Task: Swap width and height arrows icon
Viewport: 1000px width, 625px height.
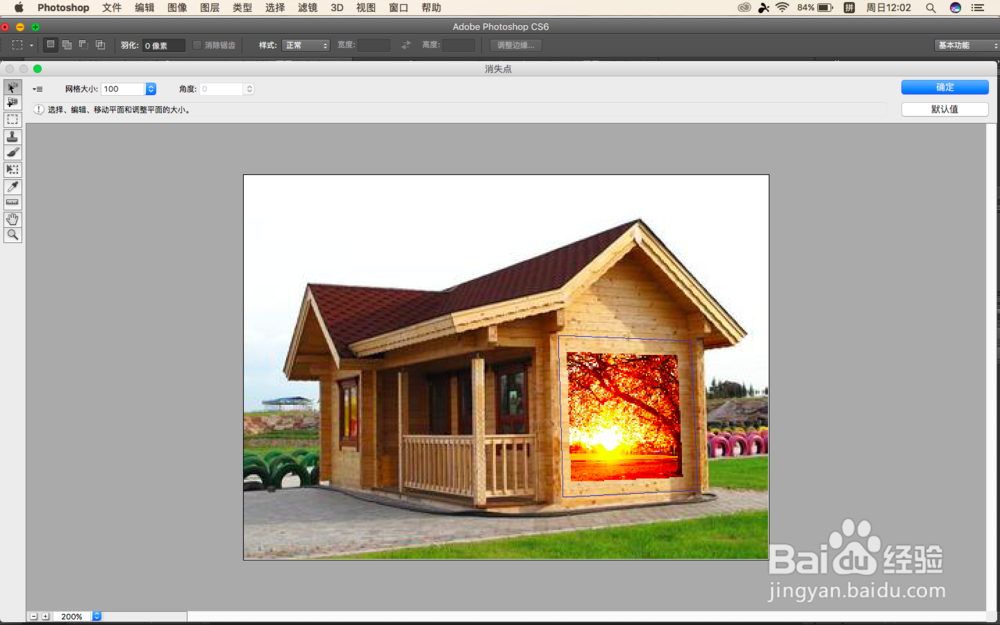Action: point(406,45)
